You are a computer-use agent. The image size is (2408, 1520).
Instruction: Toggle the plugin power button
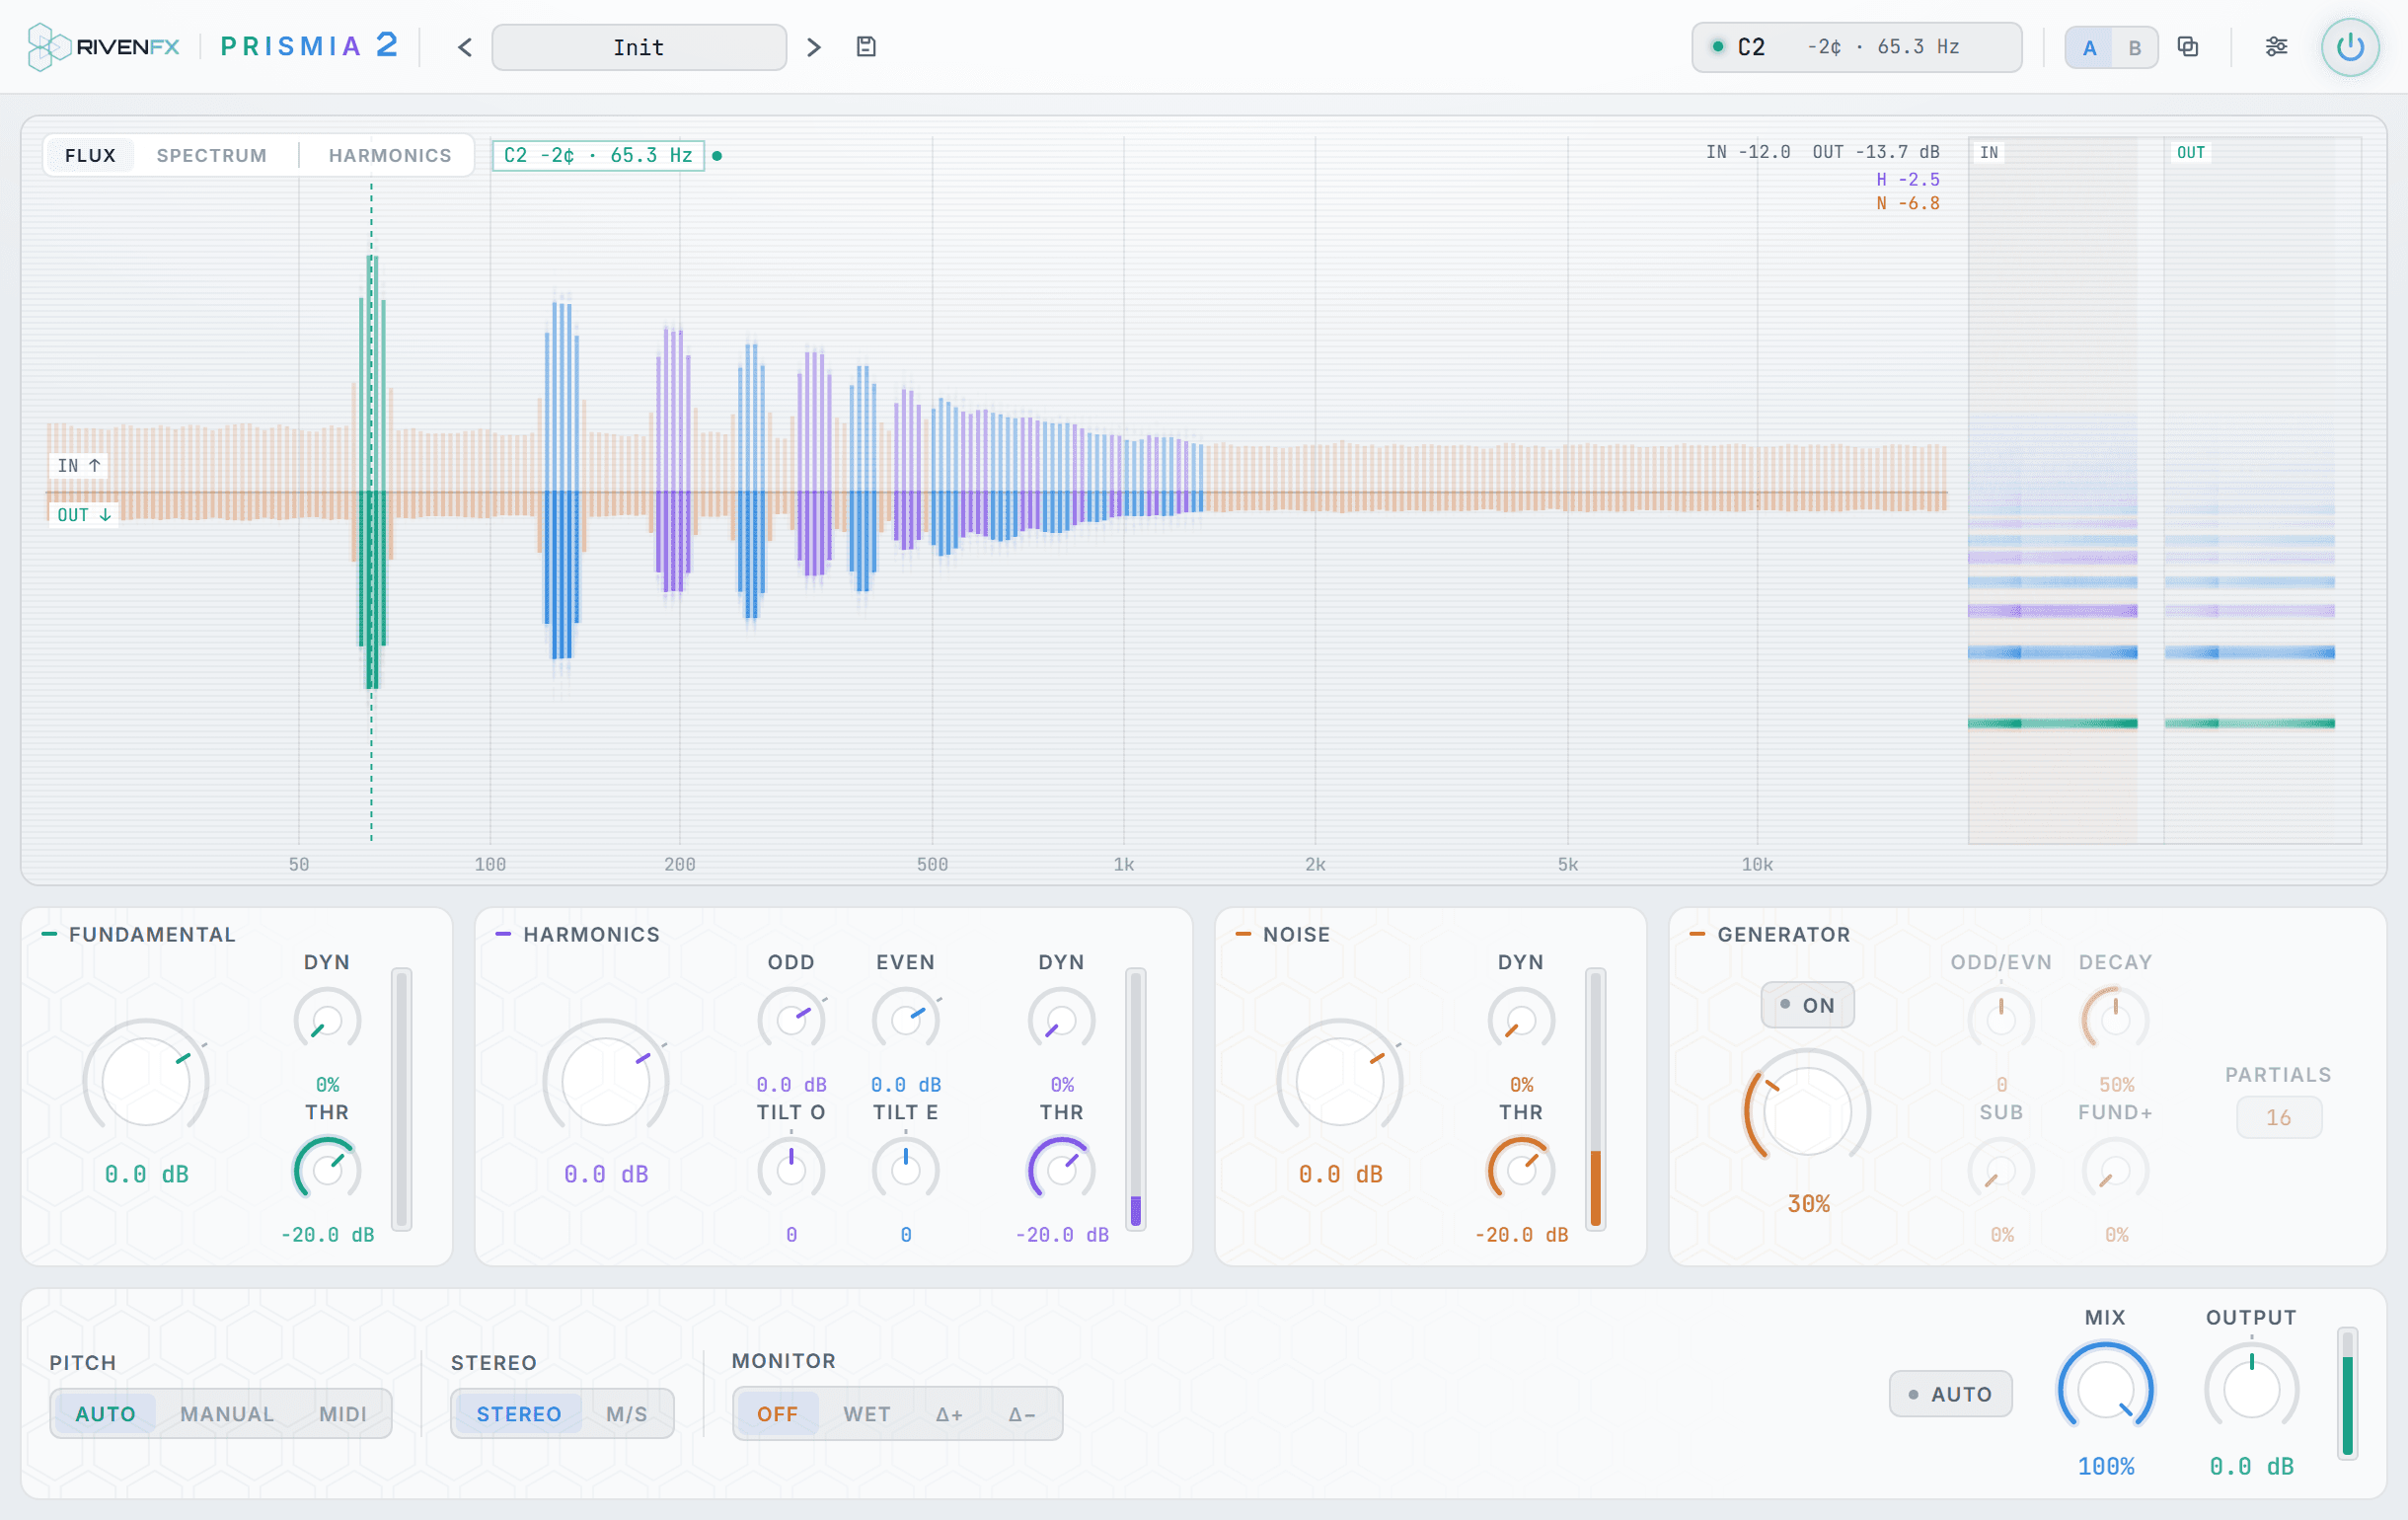[x=2350, y=47]
